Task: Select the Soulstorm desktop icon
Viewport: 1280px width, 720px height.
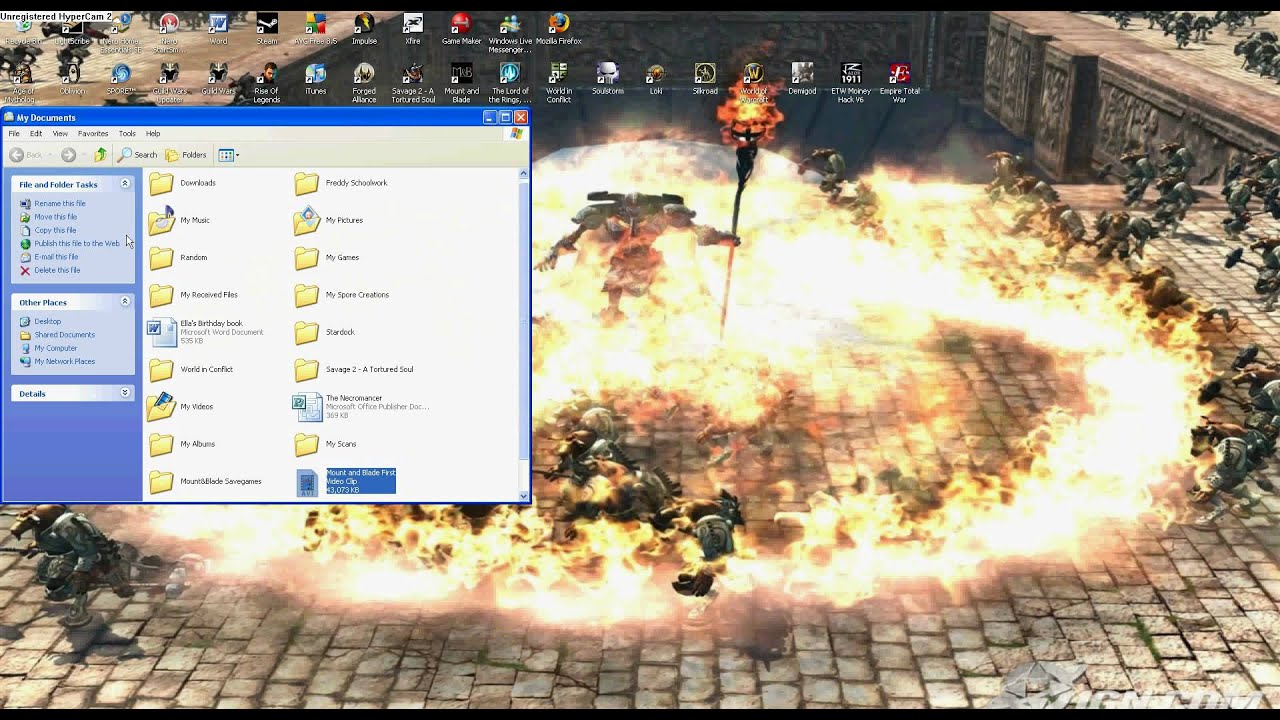Action: pyautogui.click(x=607, y=79)
